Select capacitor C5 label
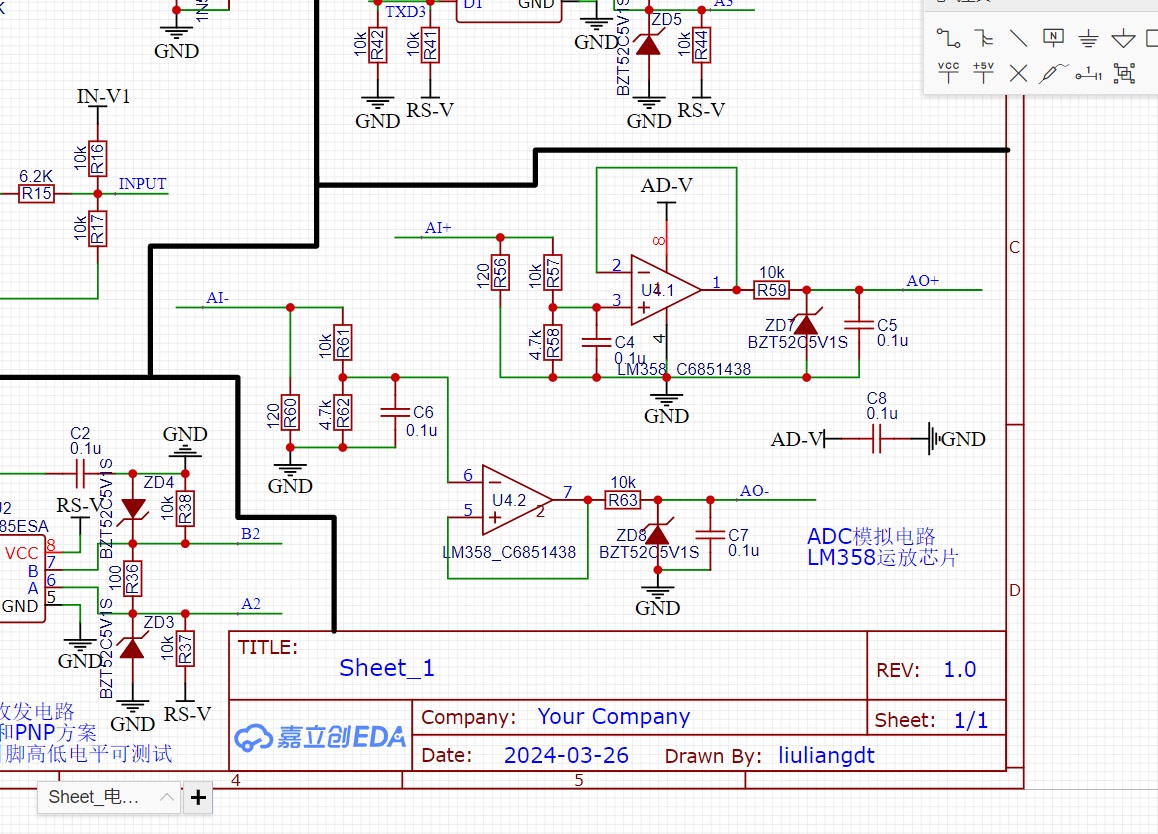Viewport: 1158px width, 834px height. click(x=887, y=325)
